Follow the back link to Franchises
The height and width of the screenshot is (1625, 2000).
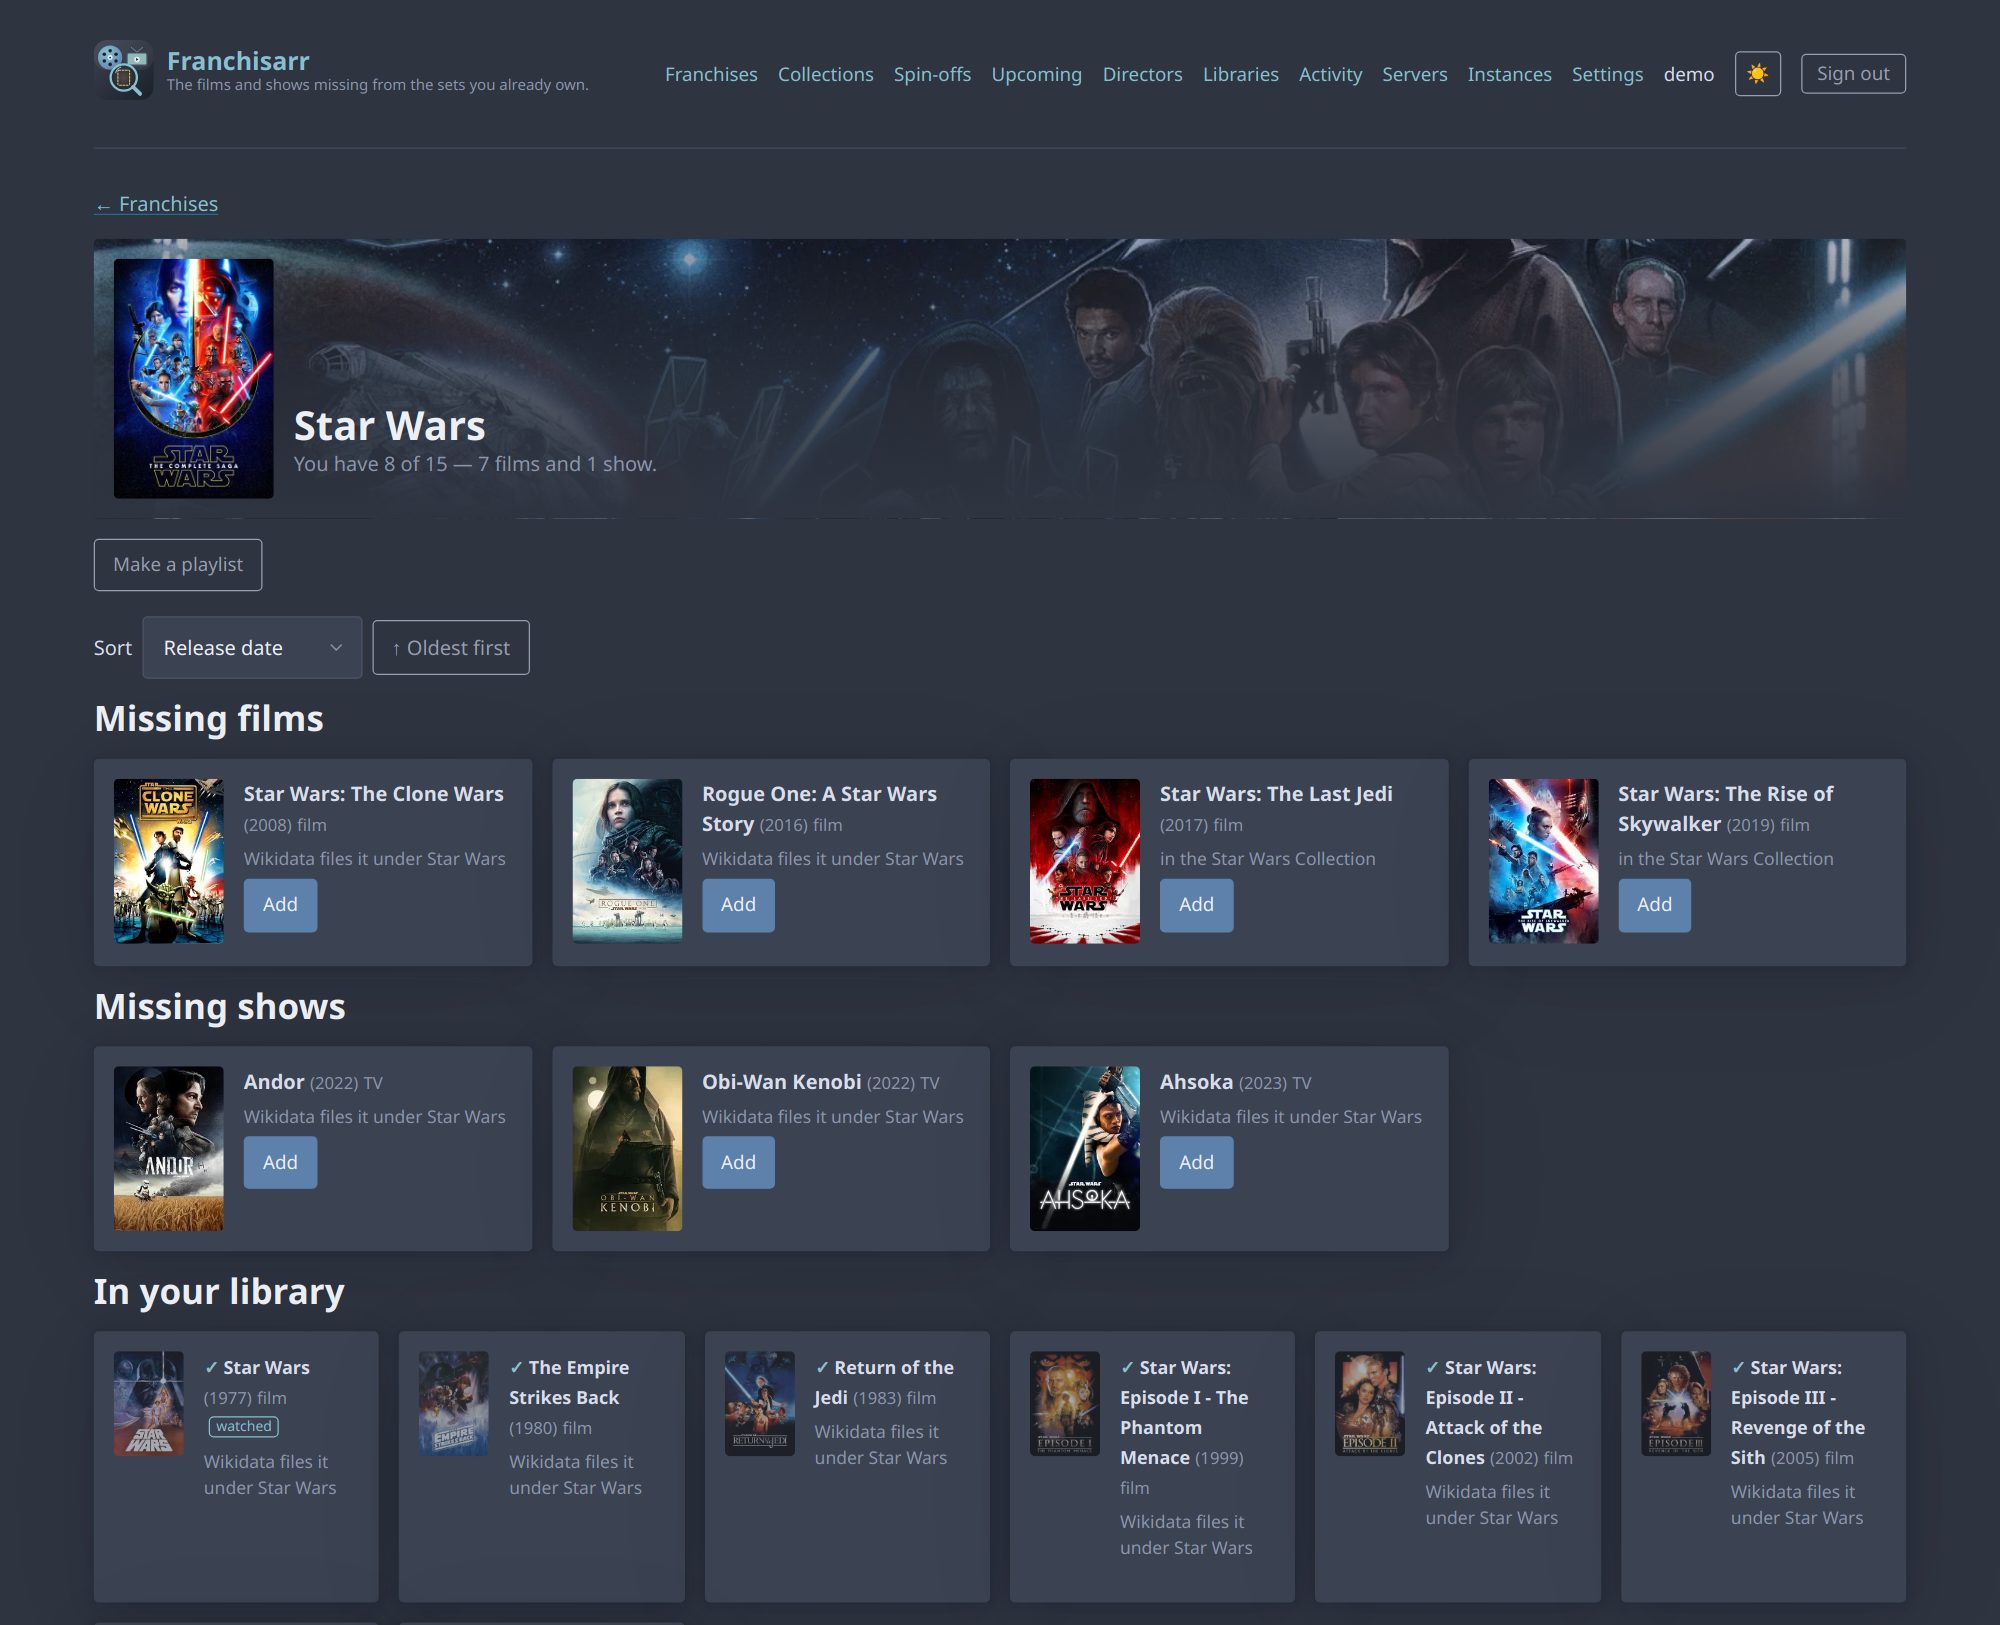156,204
